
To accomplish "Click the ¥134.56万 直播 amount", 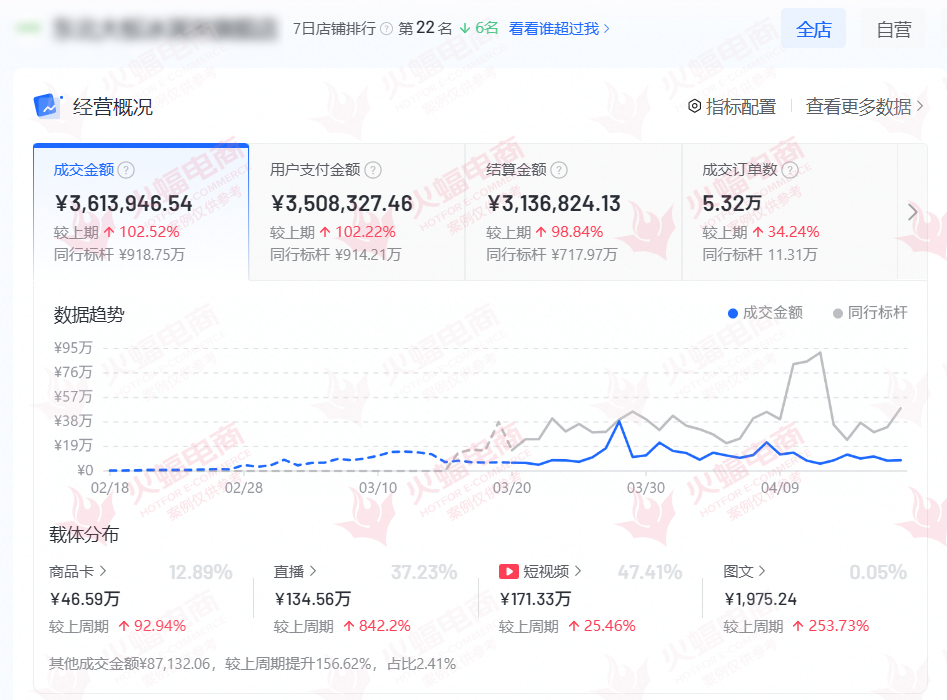I will click(x=312, y=599).
